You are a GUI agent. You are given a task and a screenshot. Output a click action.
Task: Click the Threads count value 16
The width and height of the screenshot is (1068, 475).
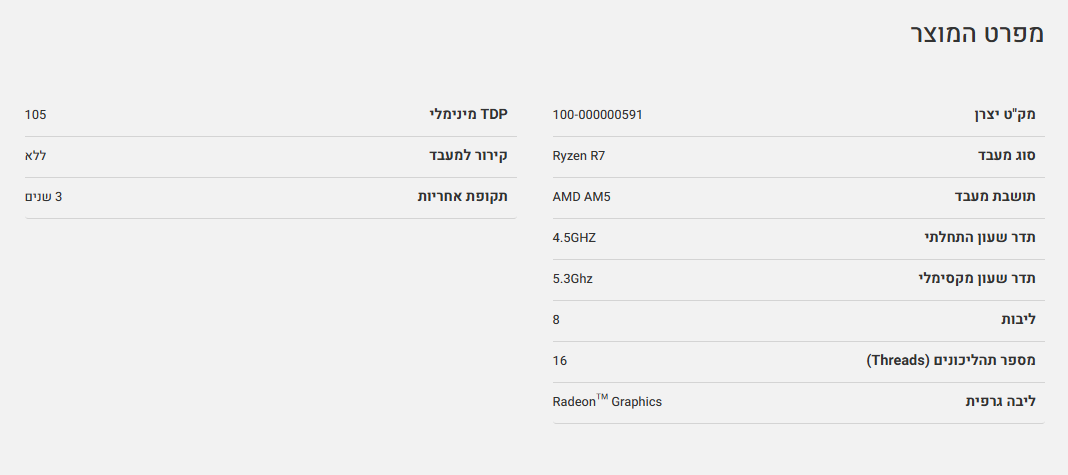click(x=560, y=361)
